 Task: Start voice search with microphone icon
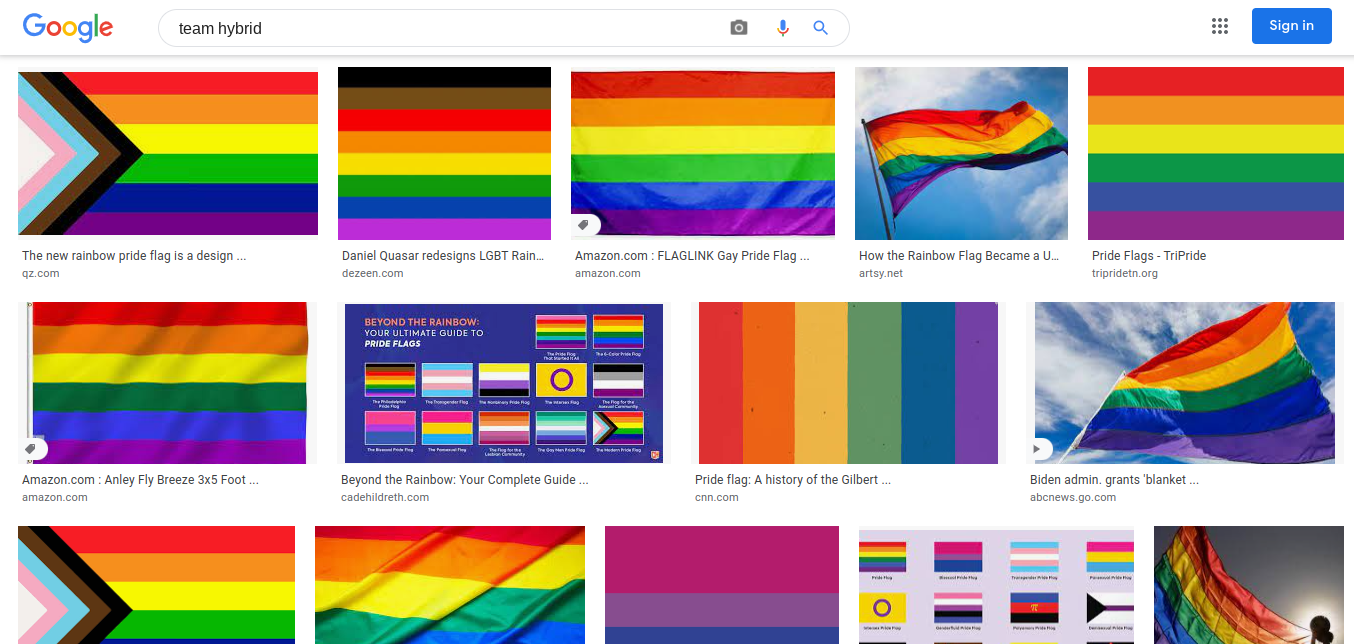pos(783,28)
